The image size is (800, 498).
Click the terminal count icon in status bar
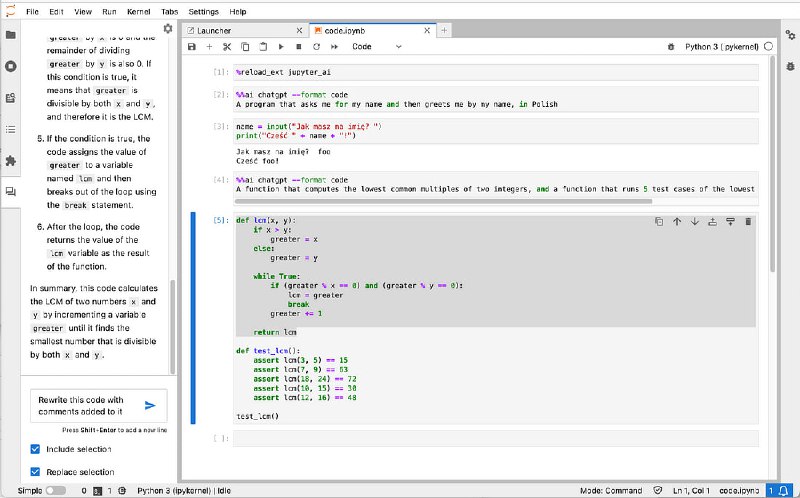click(x=97, y=491)
